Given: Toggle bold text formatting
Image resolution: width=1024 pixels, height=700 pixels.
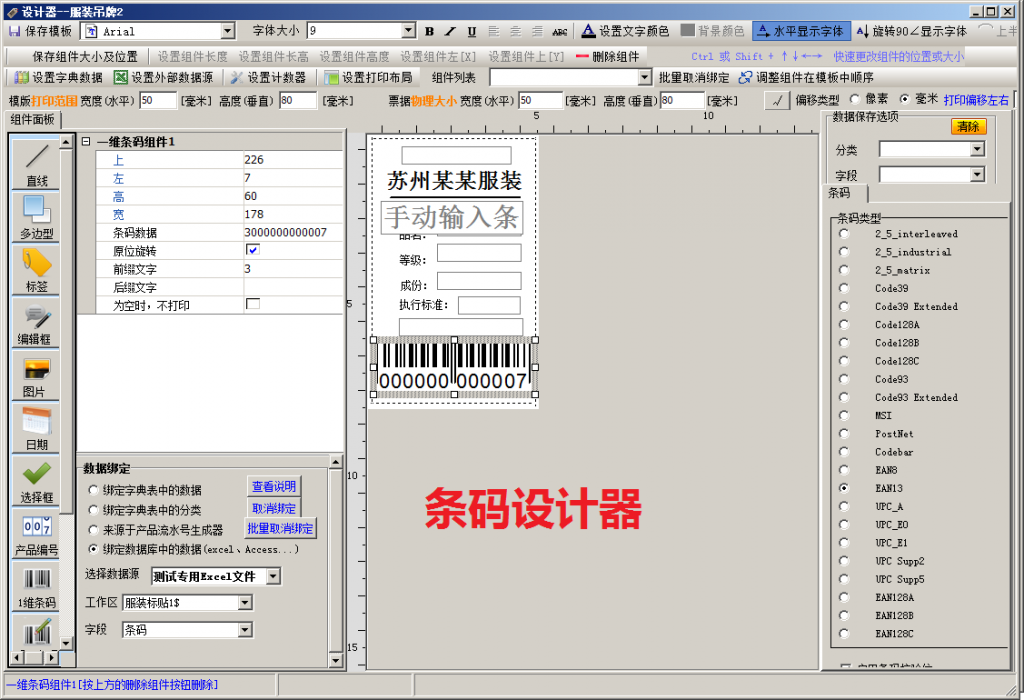Looking at the screenshot, I should [x=429, y=32].
